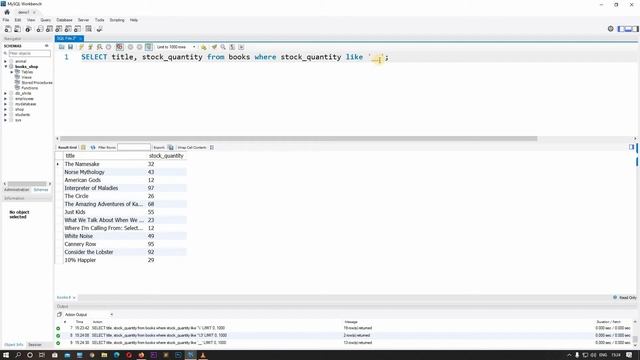Create a new SQL tab from main toolbar
Image resolution: width=640 pixels, height=360 pixels.
coord(8,29)
